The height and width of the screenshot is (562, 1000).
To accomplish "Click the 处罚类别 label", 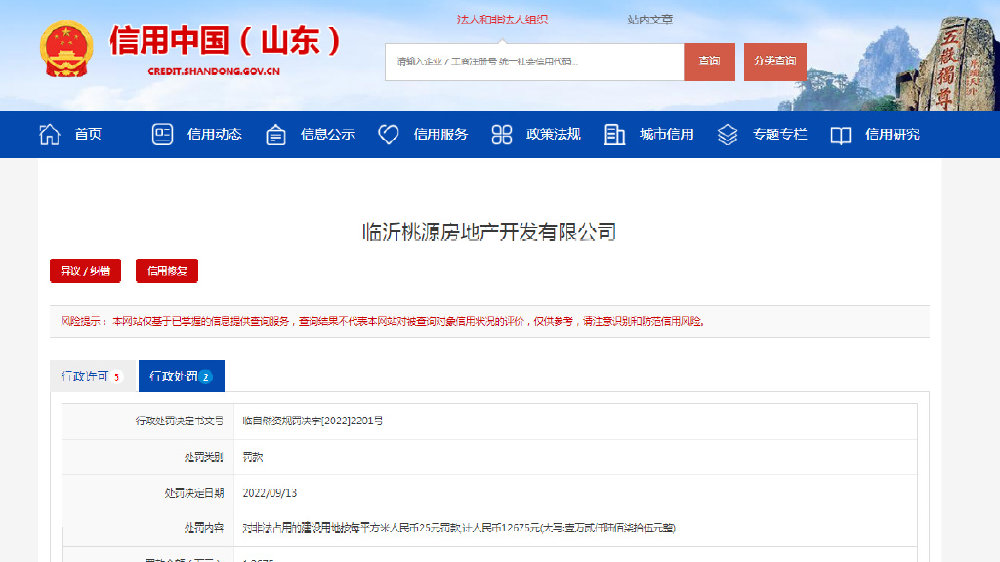I will click(204, 457).
